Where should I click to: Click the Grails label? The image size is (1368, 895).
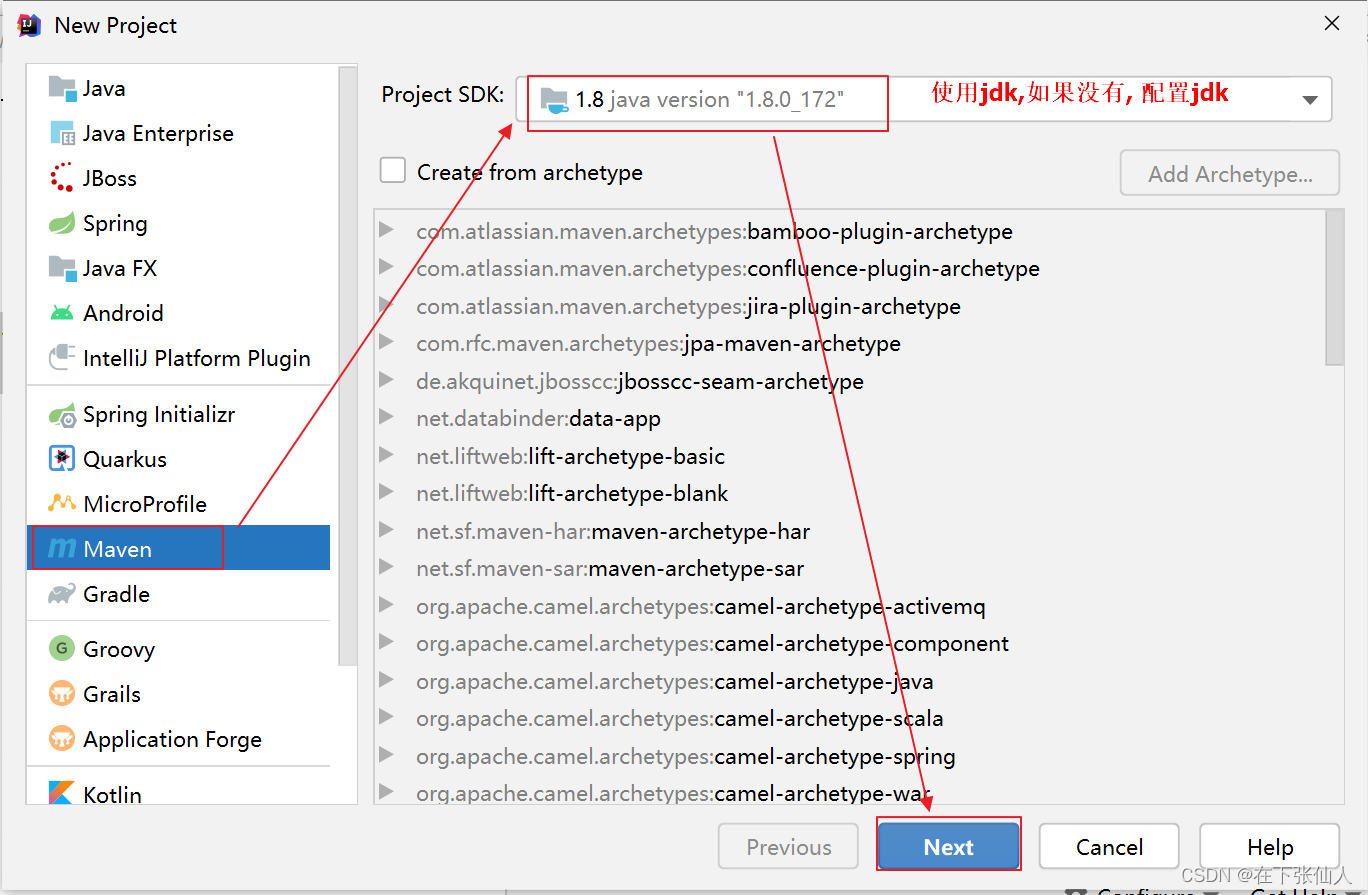[112, 694]
